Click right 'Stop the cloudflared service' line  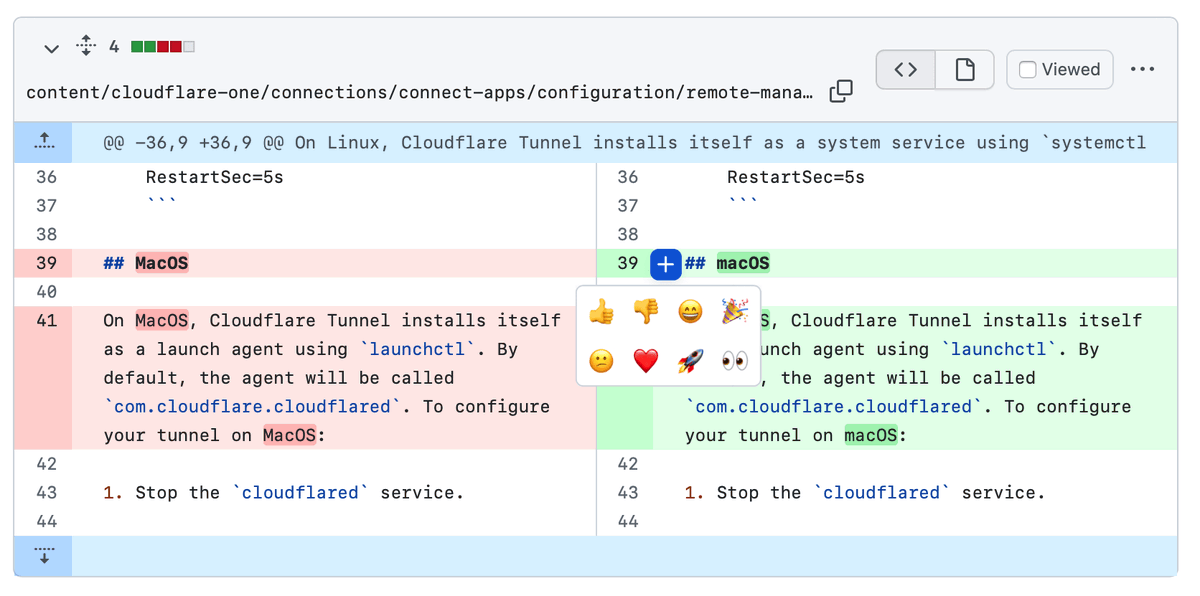click(x=865, y=493)
